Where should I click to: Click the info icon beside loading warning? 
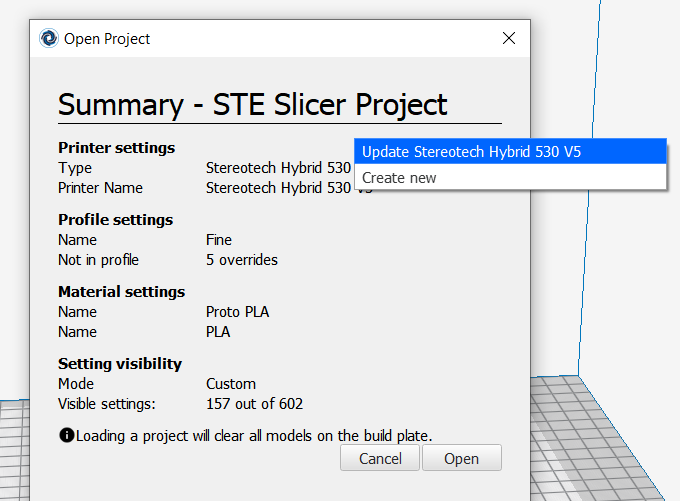[x=66, y=435]
